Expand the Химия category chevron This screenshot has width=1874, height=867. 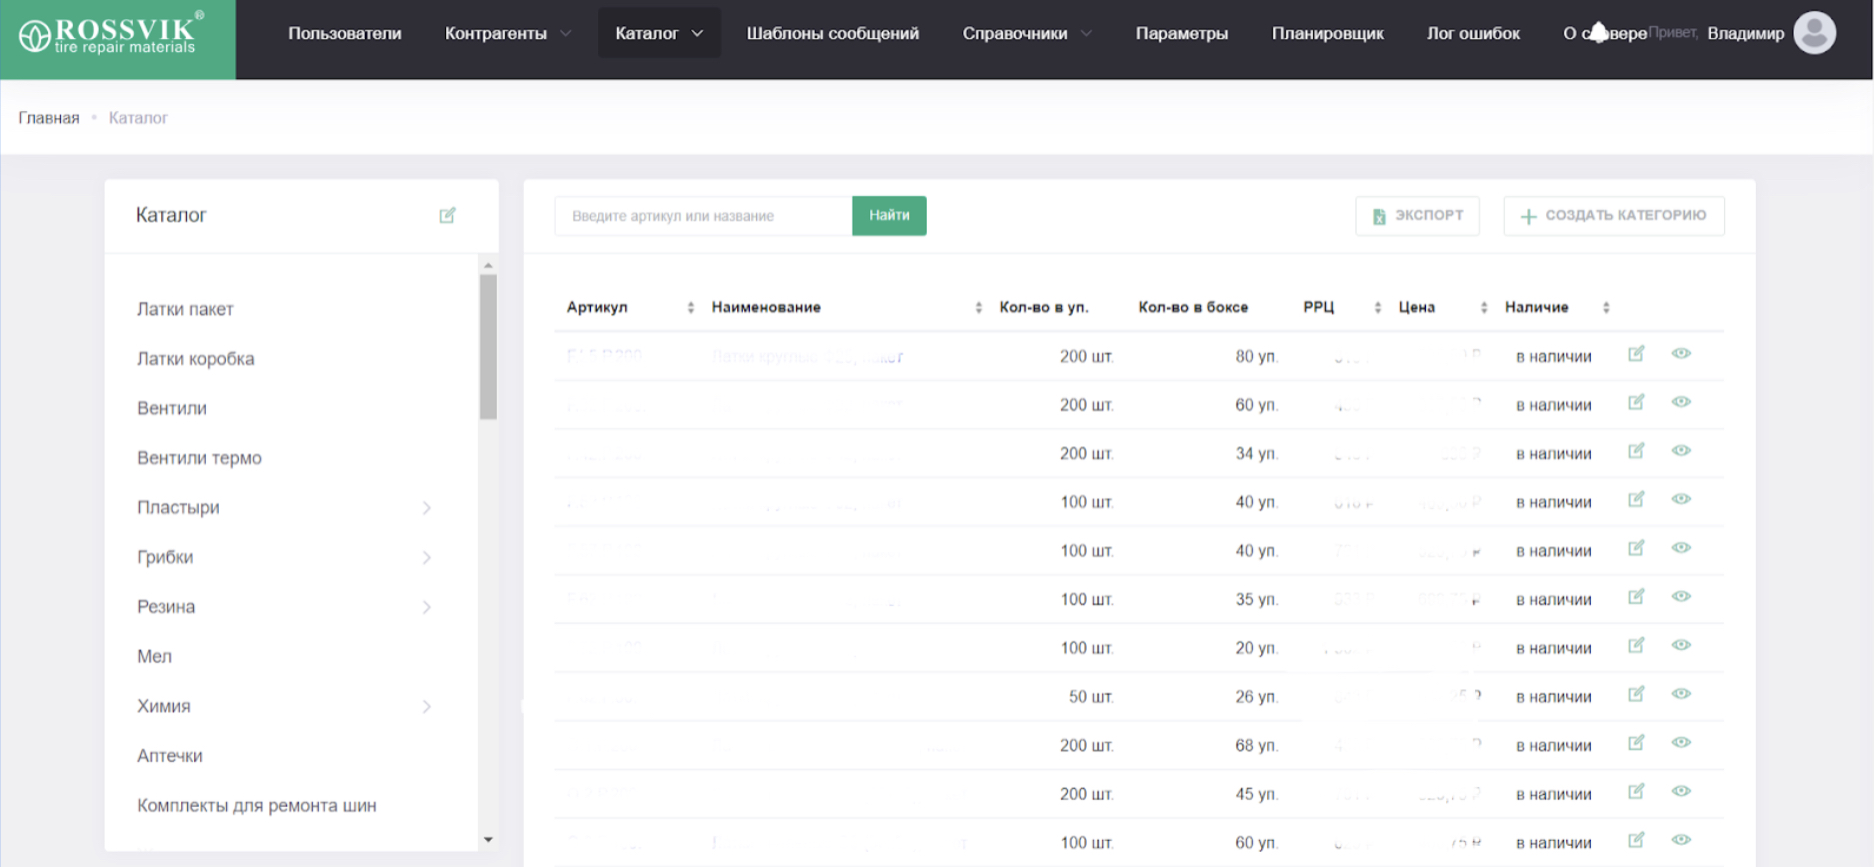427,707
